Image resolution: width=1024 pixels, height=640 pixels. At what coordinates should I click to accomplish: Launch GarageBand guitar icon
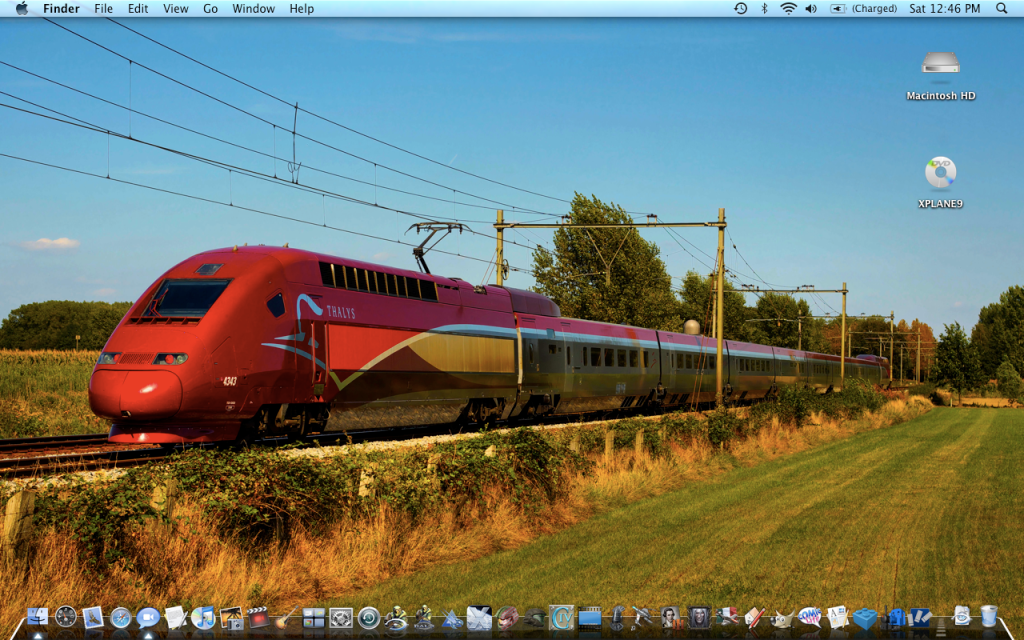(286, 617)
